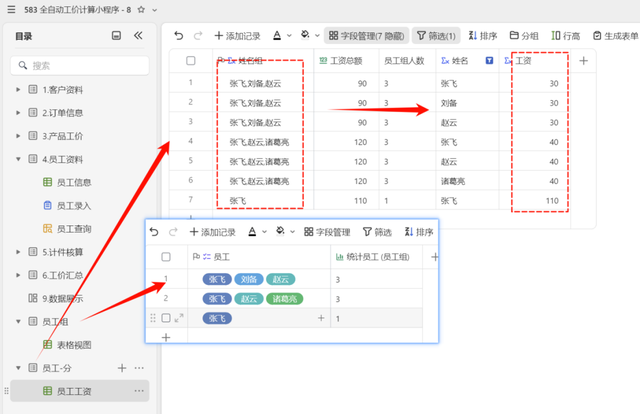
Task: Toggle checkbox on inset third row
Action: (166, 318)
